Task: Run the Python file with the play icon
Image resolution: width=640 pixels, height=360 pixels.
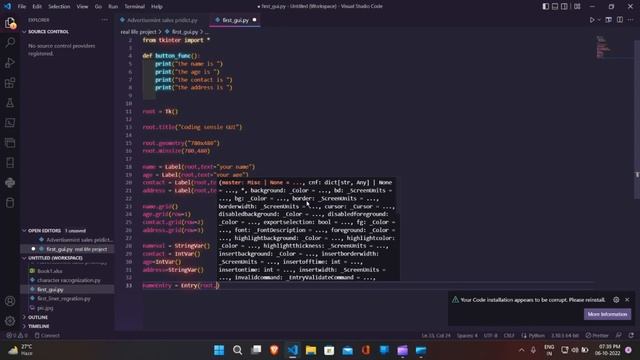Action: point(592,20)
